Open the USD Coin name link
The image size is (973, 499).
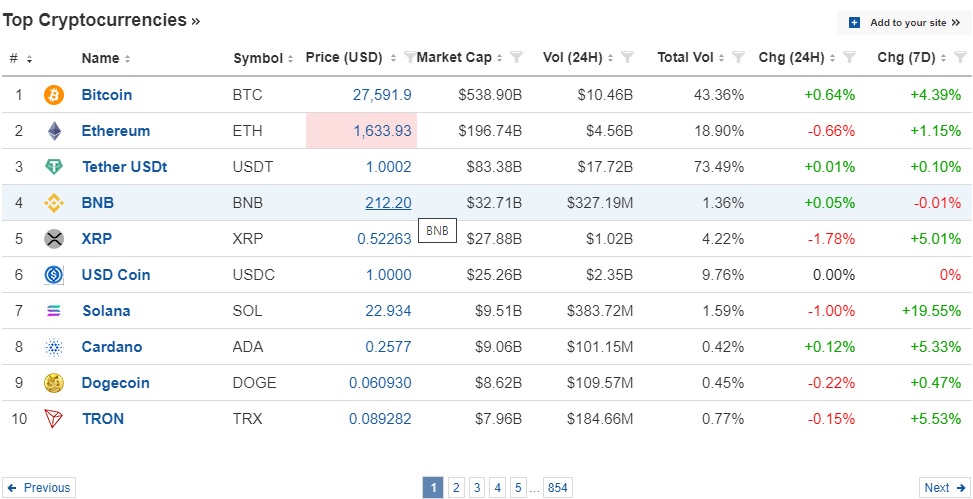point(115,275)
